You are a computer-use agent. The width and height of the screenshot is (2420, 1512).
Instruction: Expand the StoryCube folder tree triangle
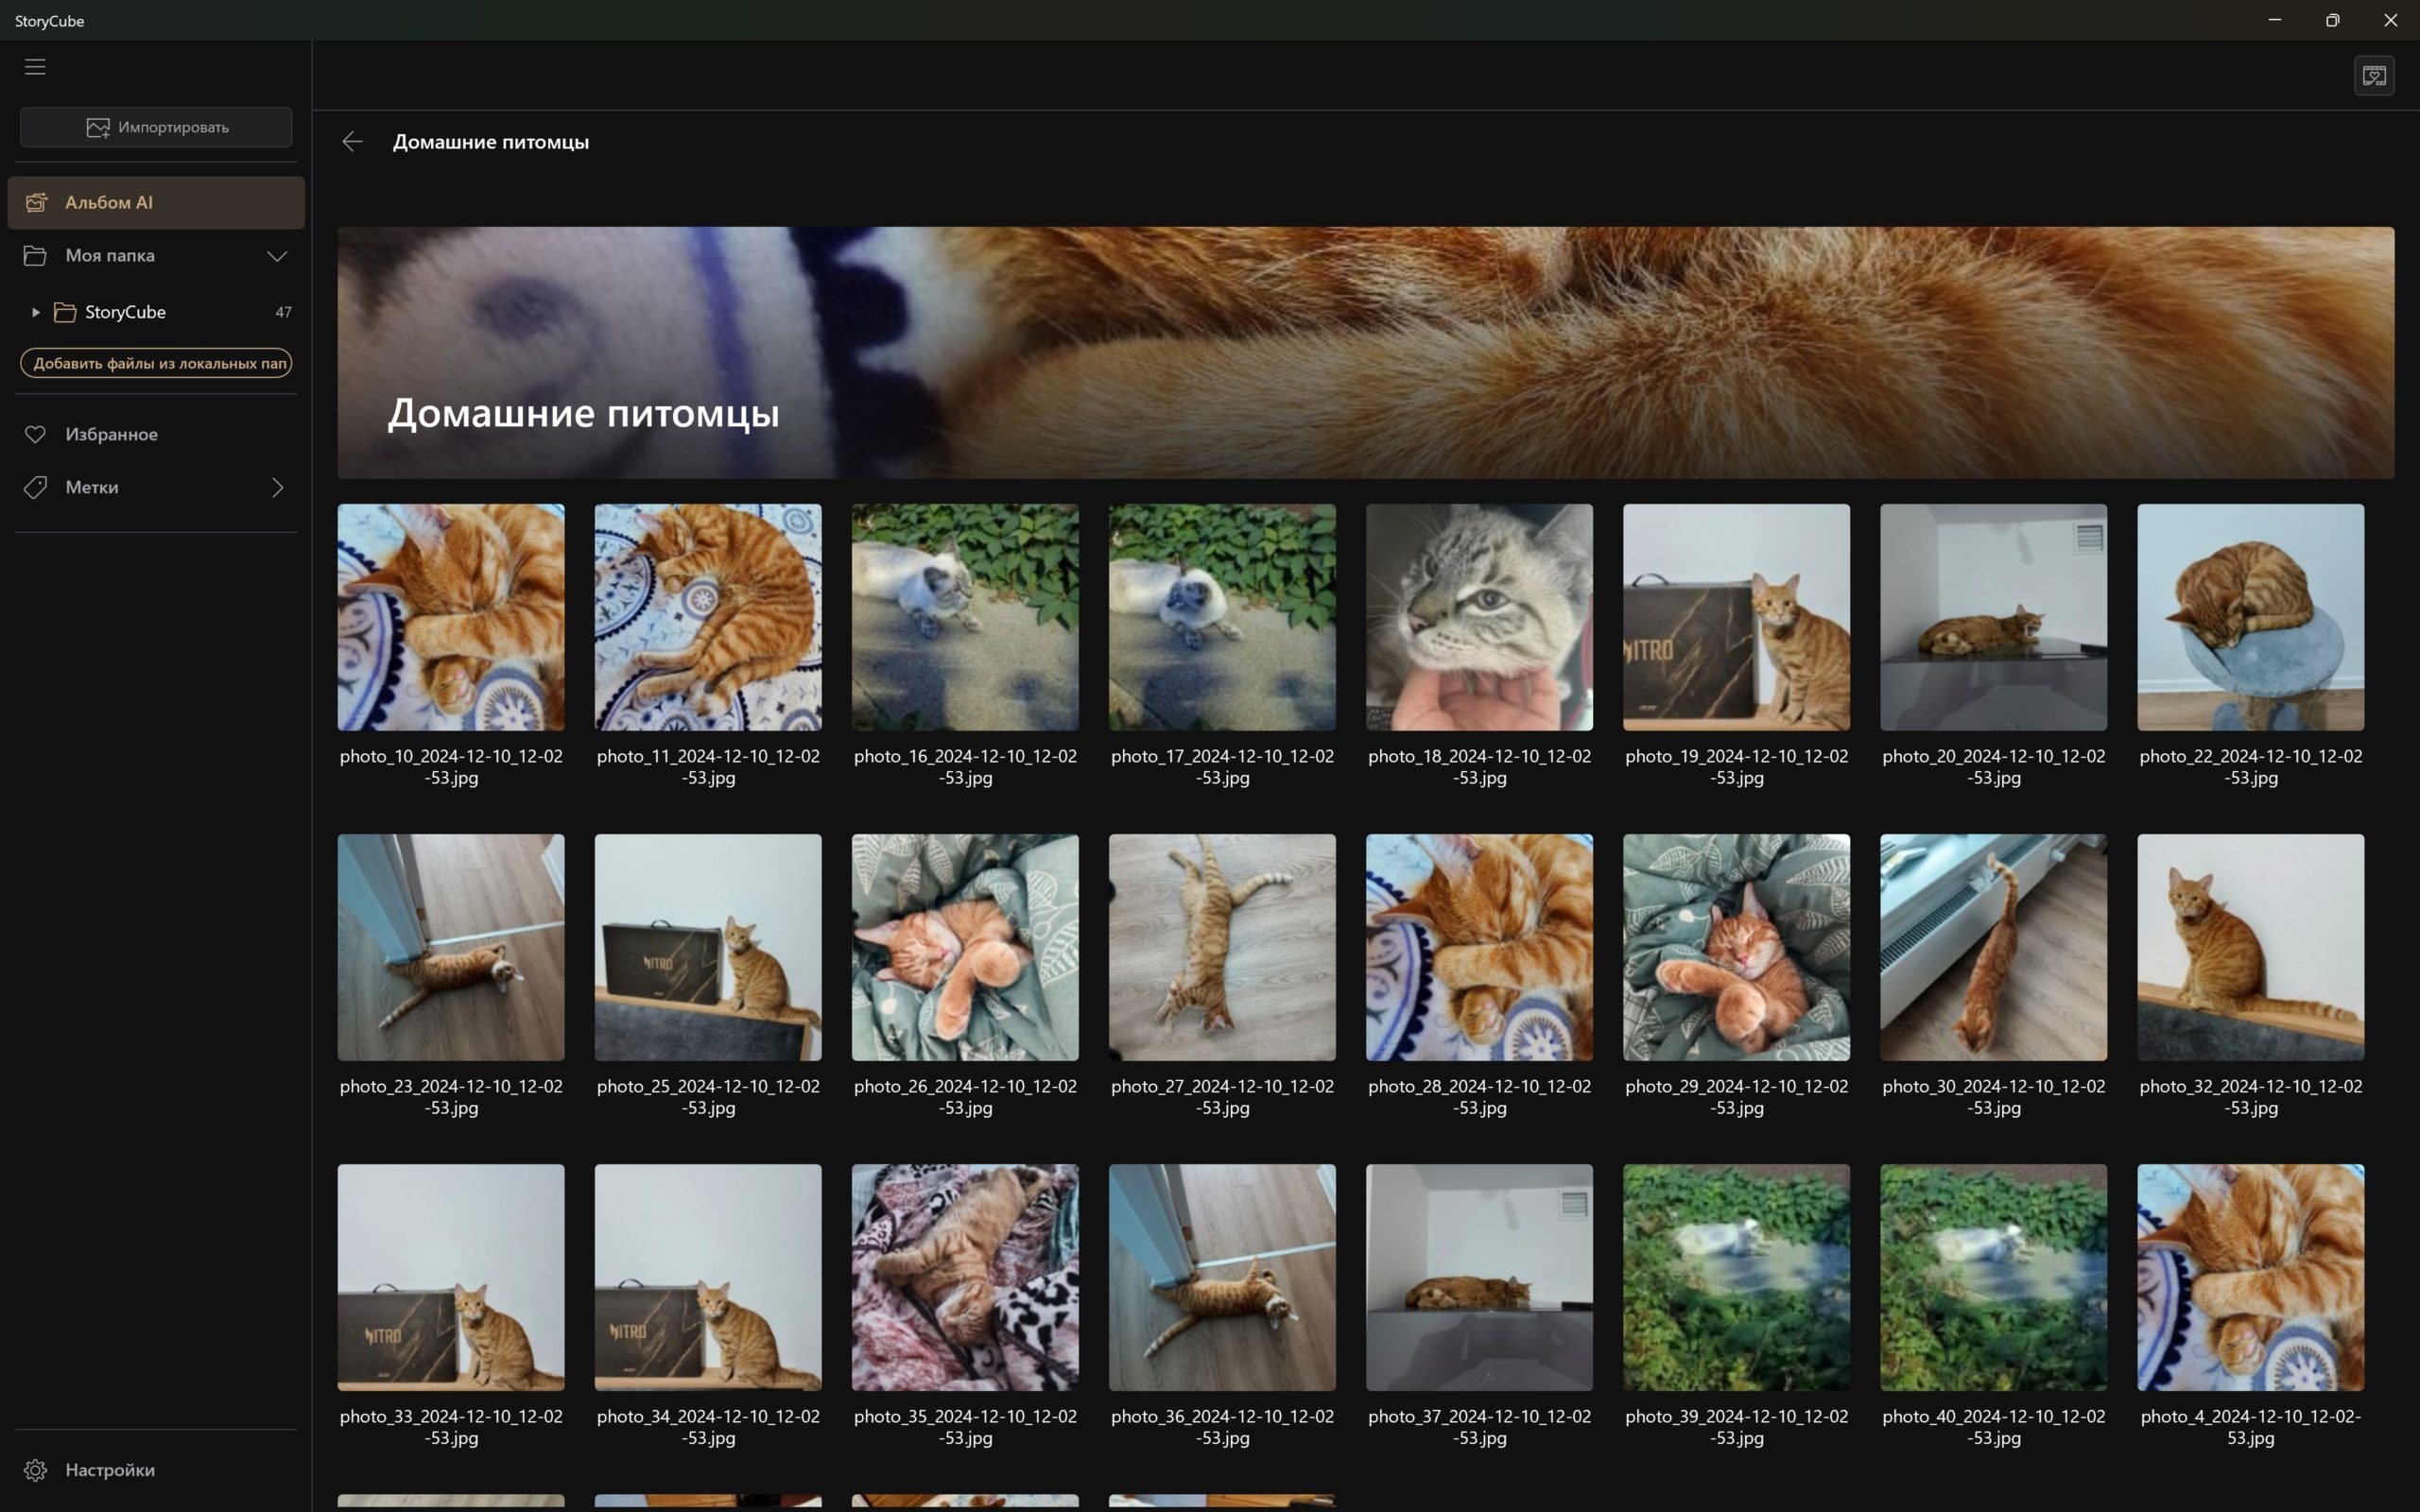click(36, 312)
